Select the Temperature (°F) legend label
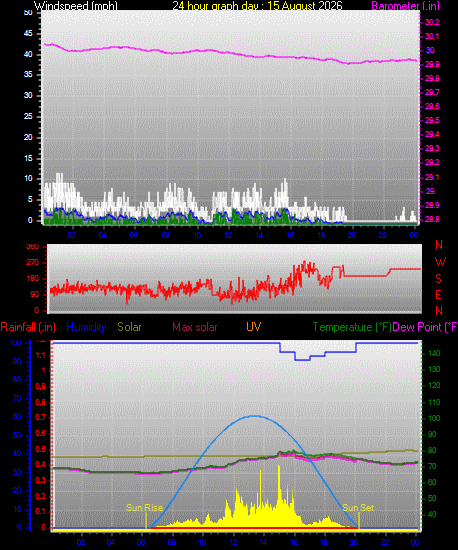Image resolution: width=458 pixels, height=550 pixels. point(352,327)
